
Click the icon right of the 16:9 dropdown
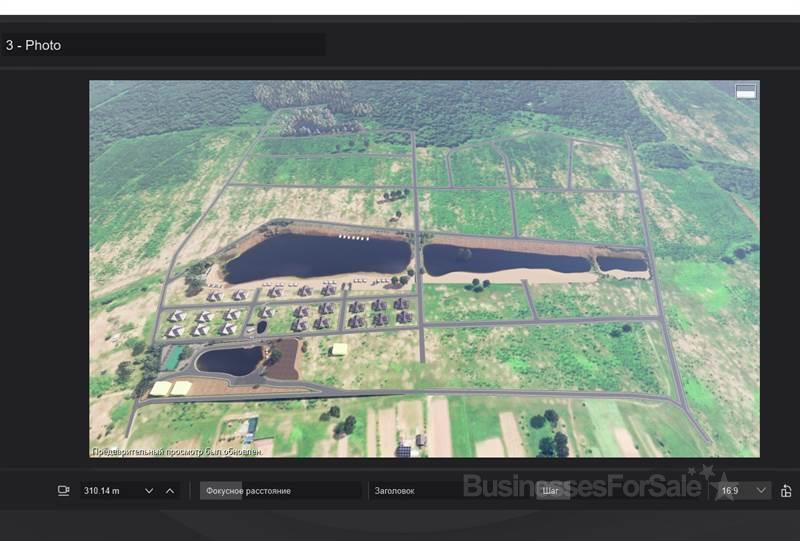click(x=786, y=491)
